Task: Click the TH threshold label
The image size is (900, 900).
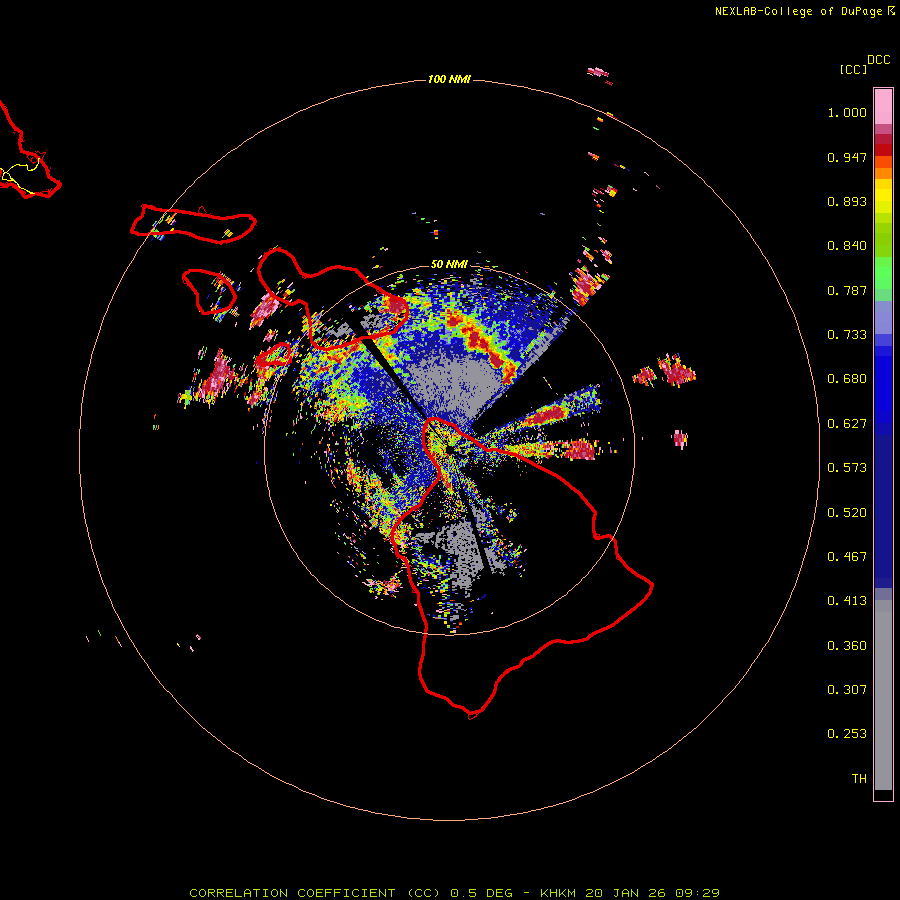Action: pos(859,779)
